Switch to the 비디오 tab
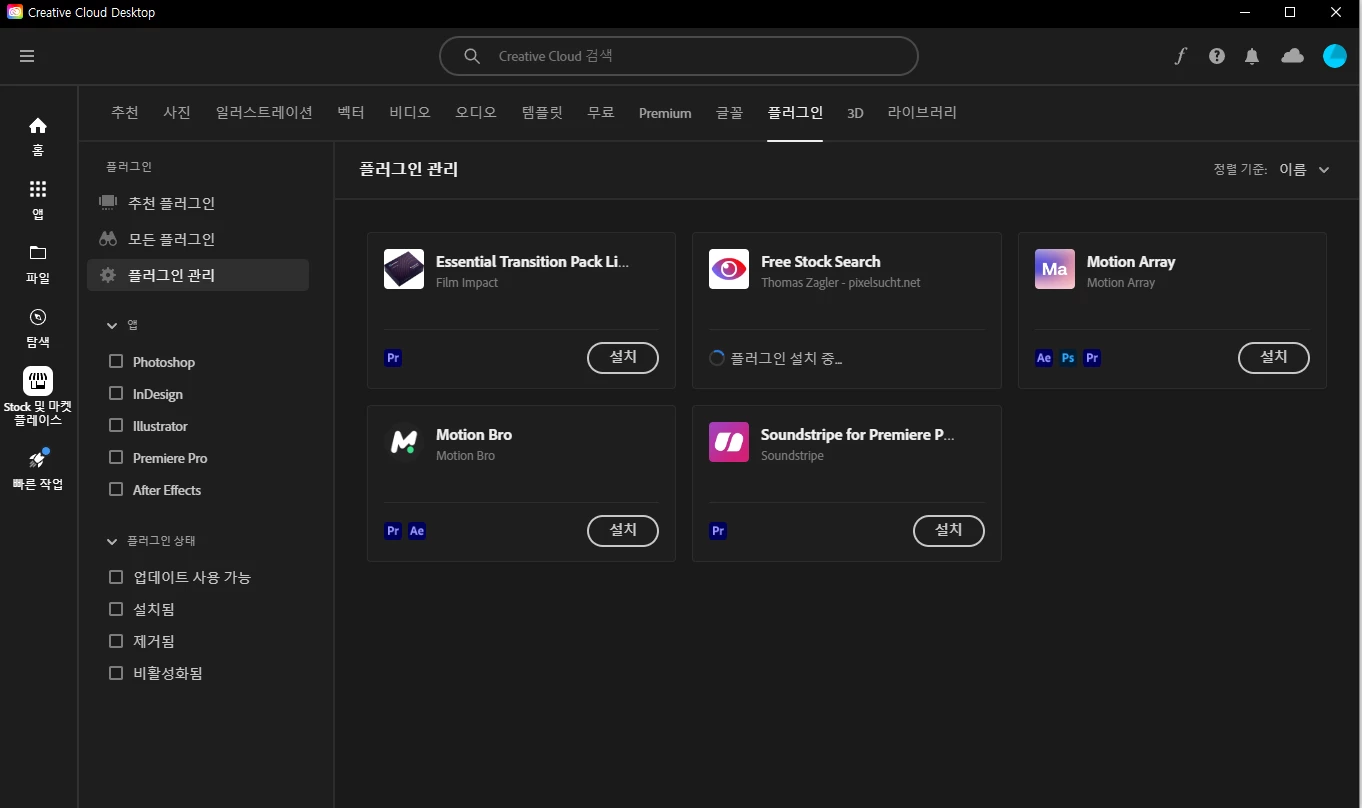The width and height of the screenshot is (1362, 808). (410, 113)
